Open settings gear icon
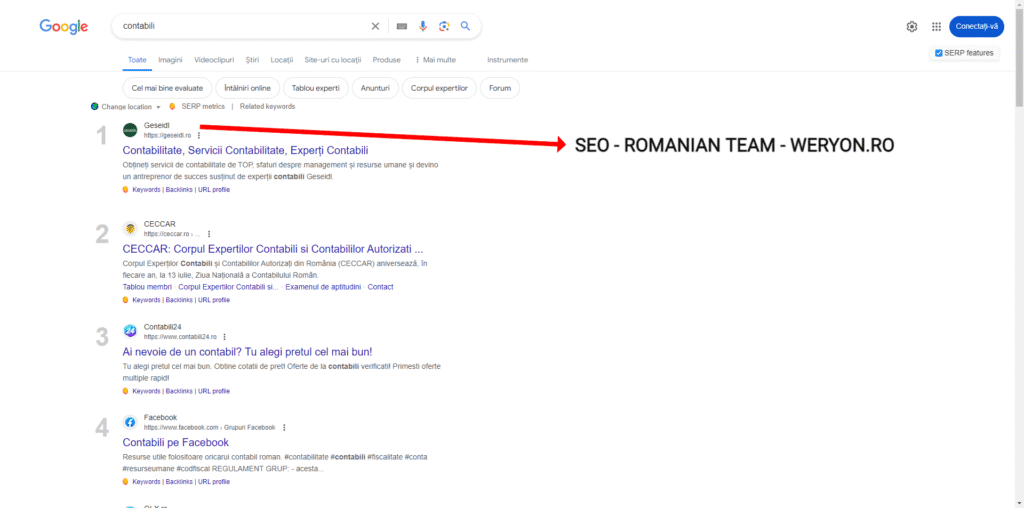 coord(912,27)
